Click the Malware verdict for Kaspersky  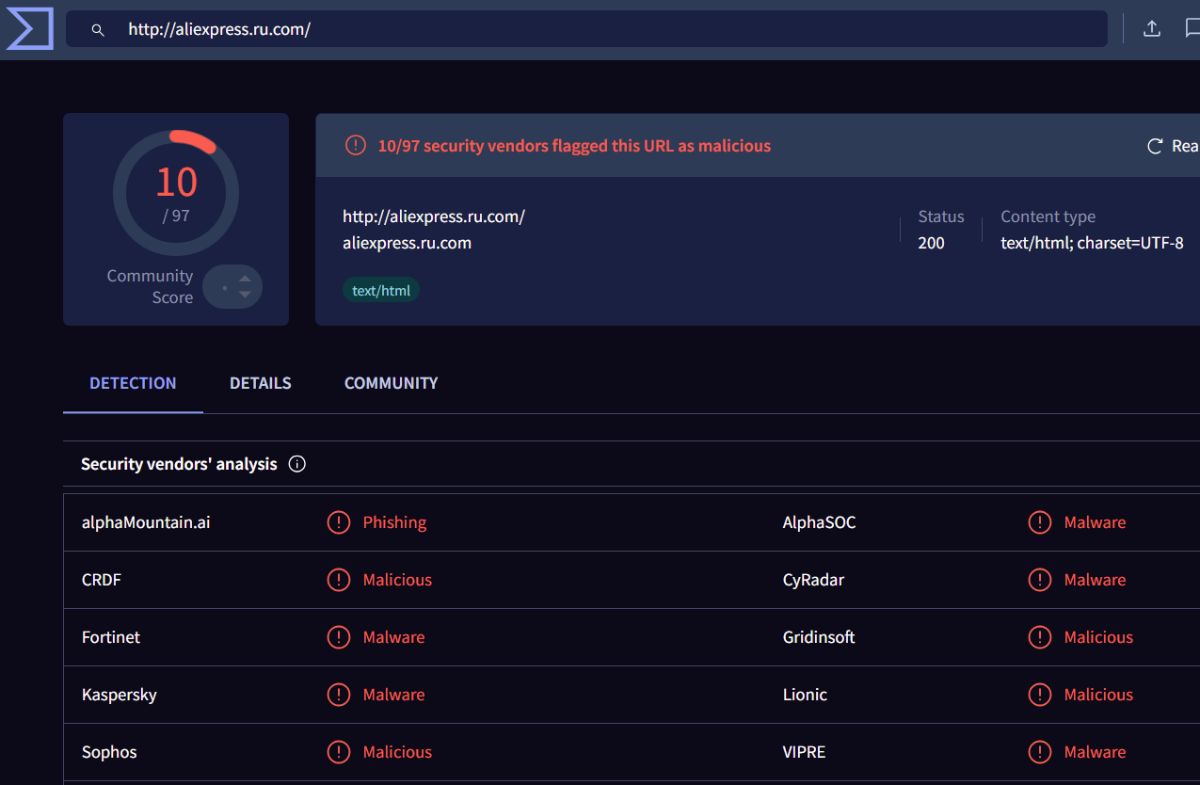[x=394, y=694]
